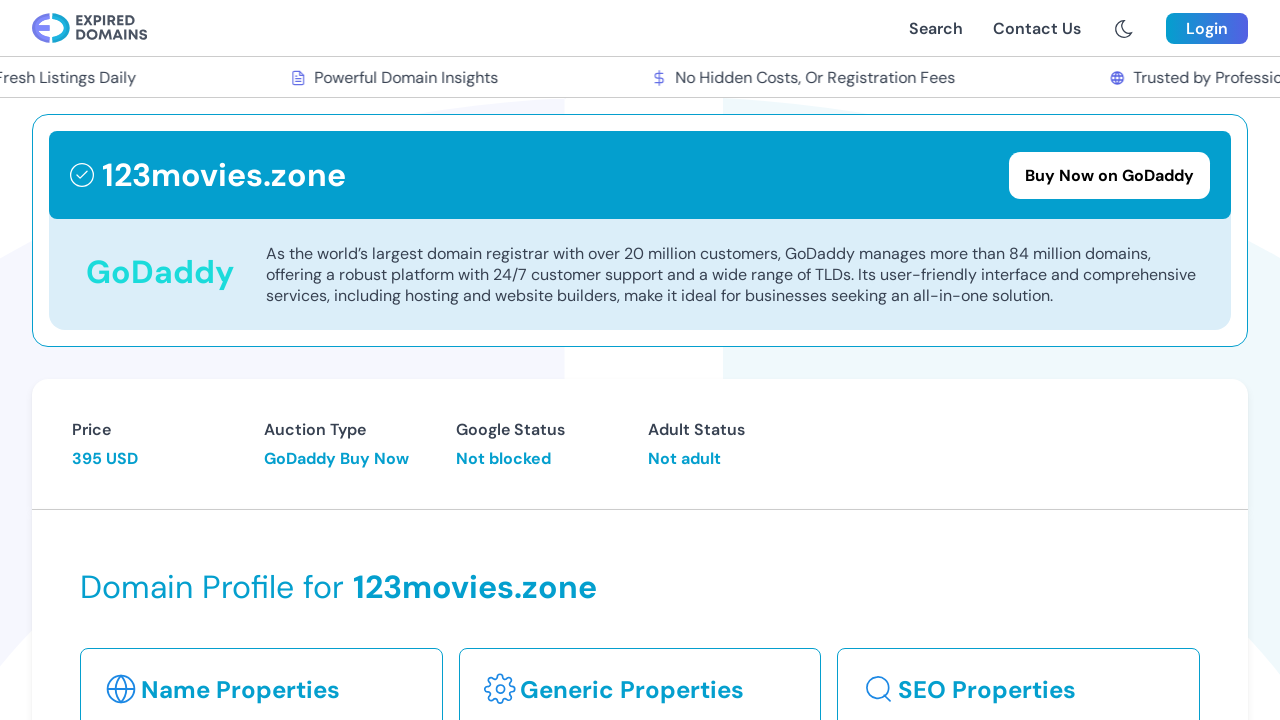
Task: Click No Hidden Costs, Or Registration Fees text
Action: pyautogui.click(x=815, y=78)
